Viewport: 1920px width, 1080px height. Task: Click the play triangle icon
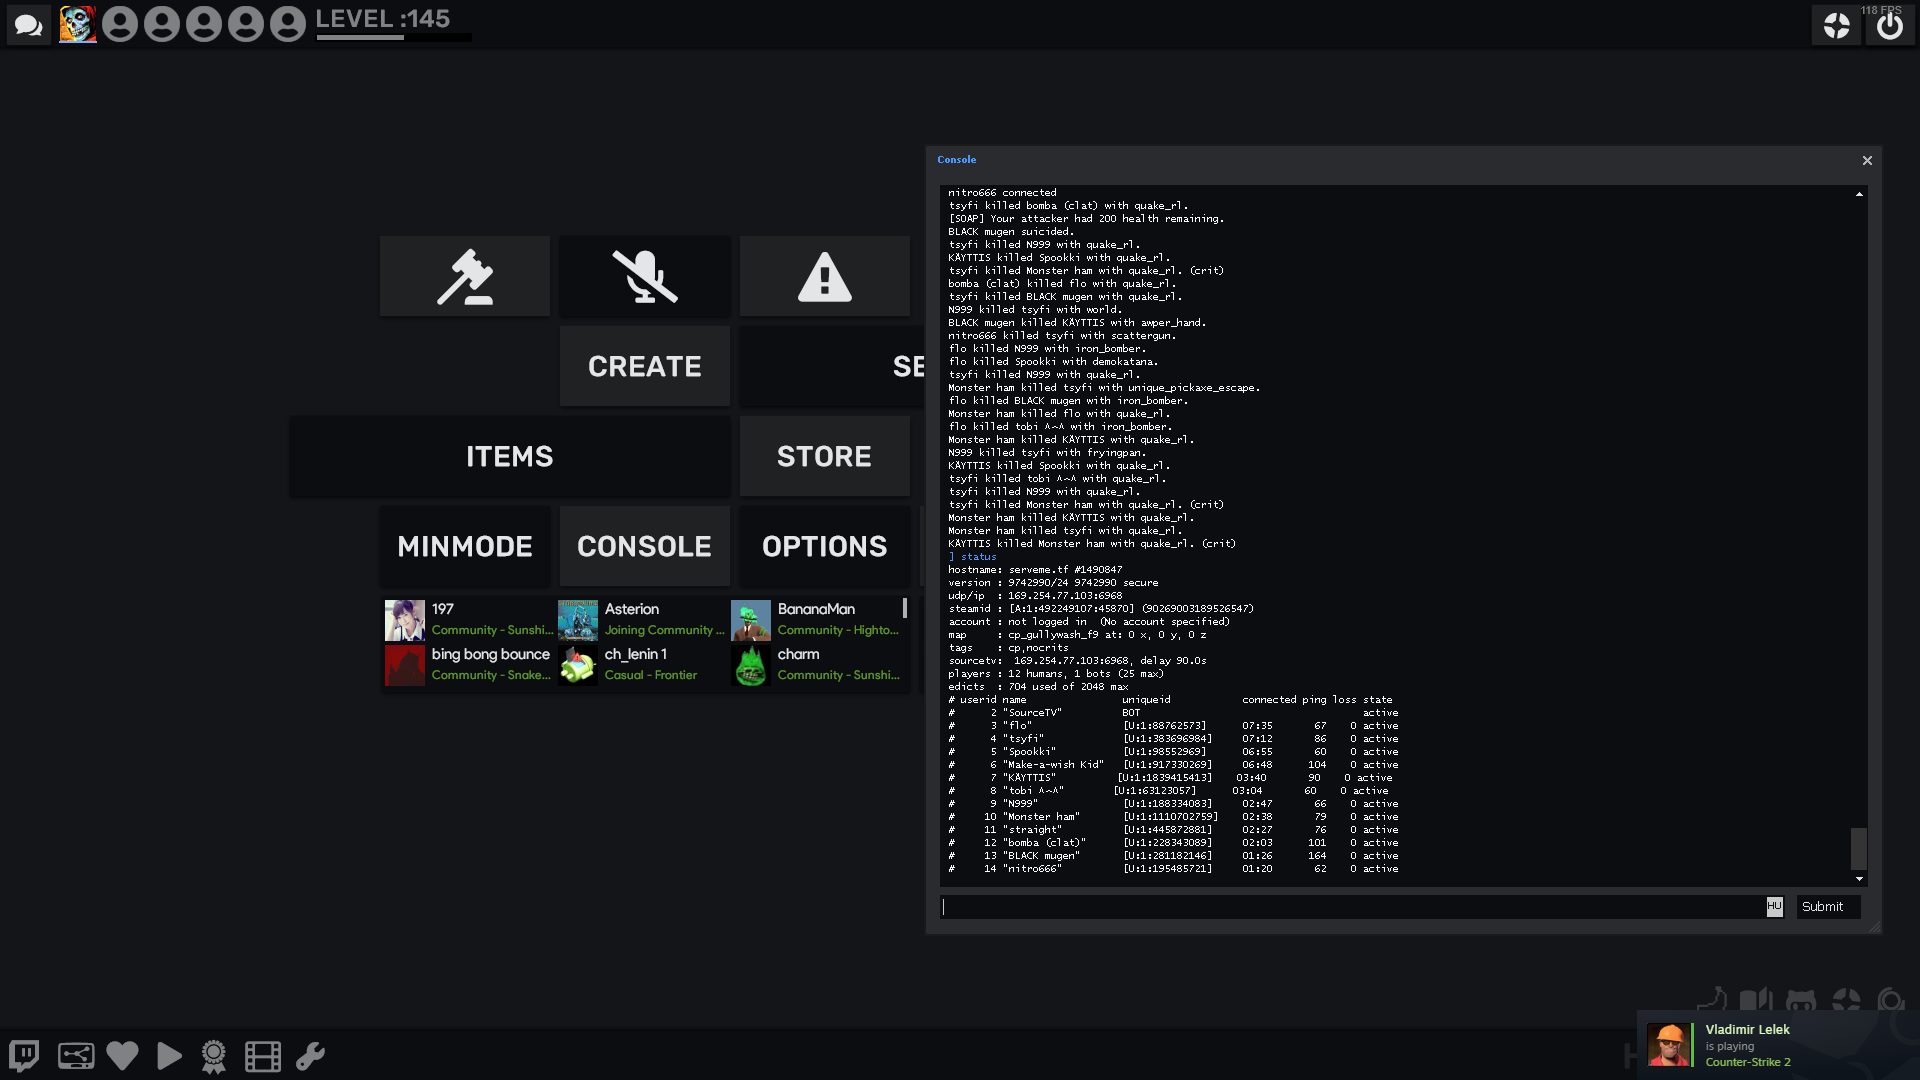tap(169, 1056)
